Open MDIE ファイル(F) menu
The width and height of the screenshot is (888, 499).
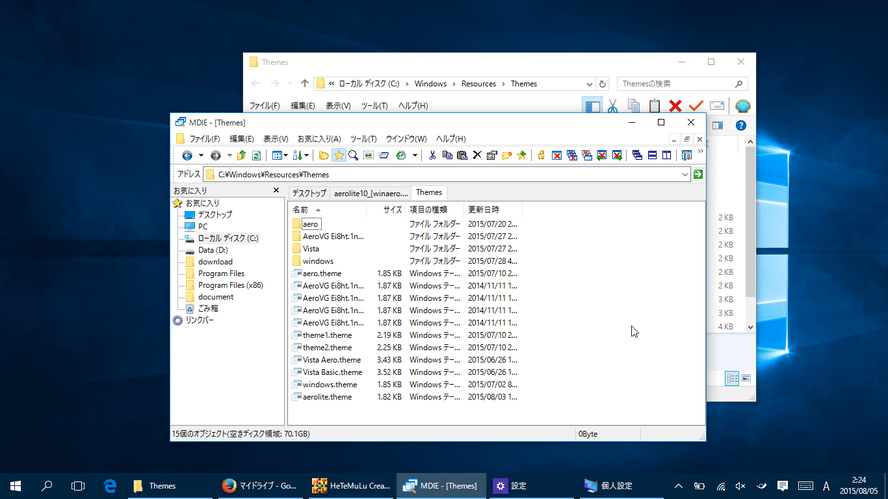pyautogui.click(x=204, y=139)
